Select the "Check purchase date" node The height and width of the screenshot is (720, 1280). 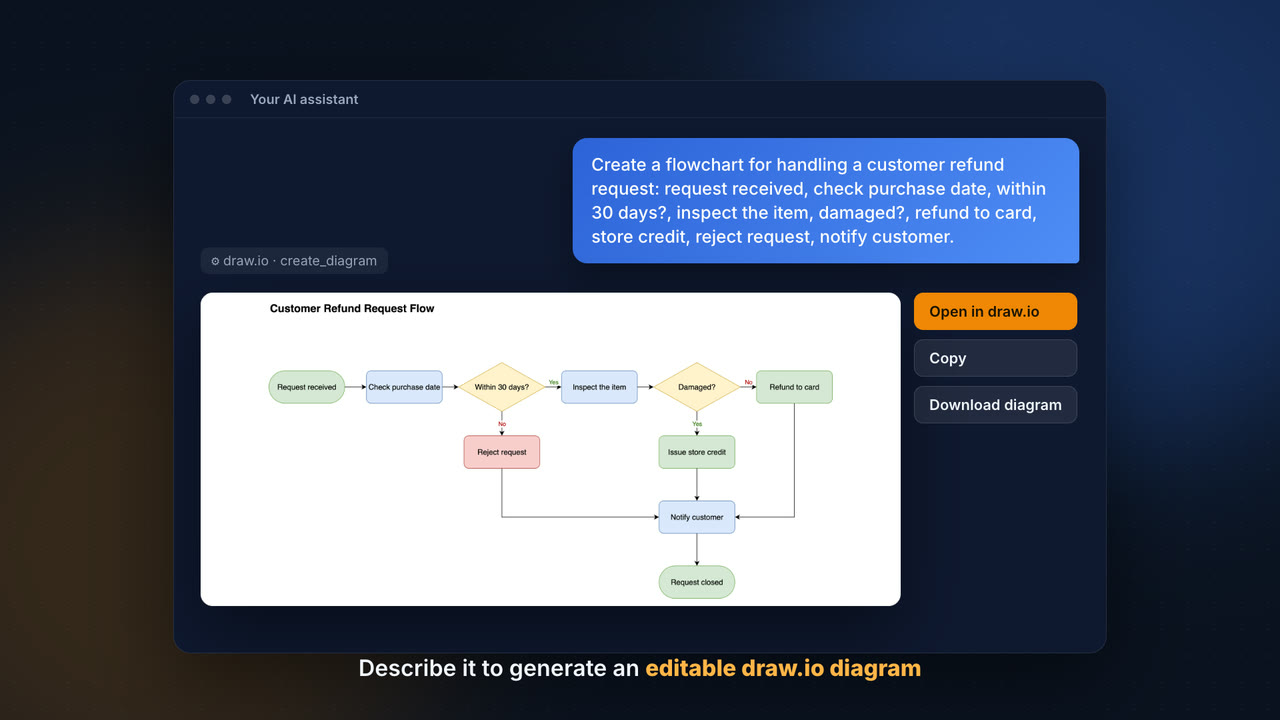pos(404,387)
